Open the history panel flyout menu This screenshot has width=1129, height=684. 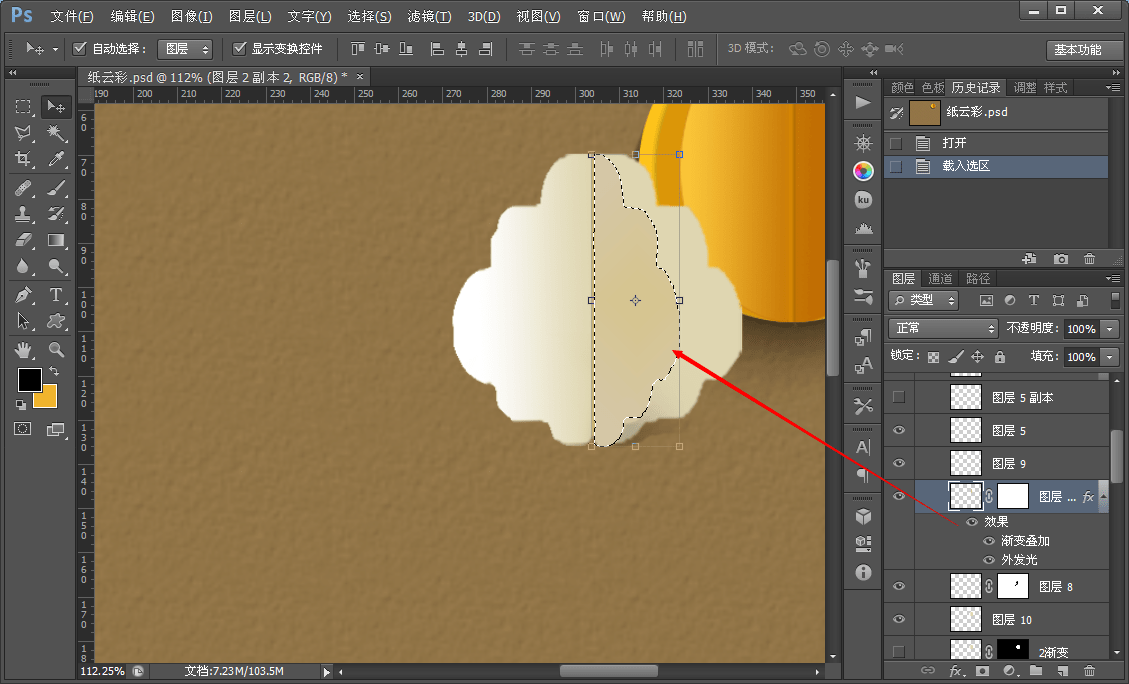(x=1113, y=87)
